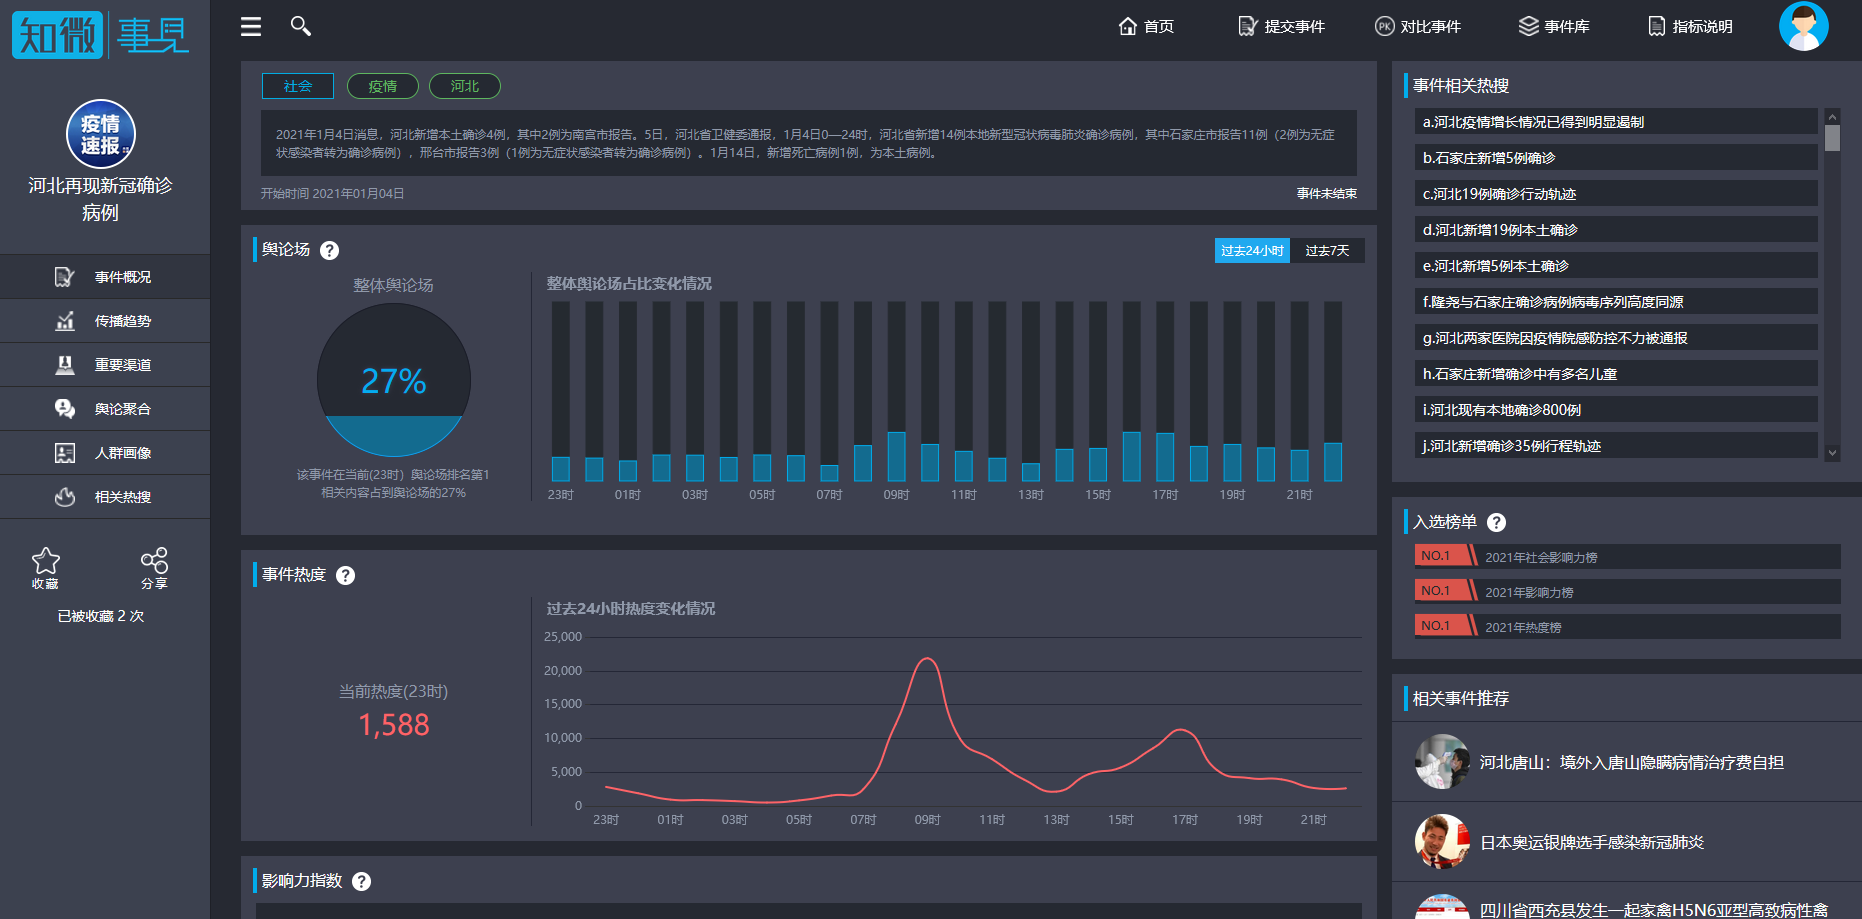Open recommended event 河北唐山境外入唐山隐瞒病情
Screen dimensions: 1862x919
[x=1631, y=763]
